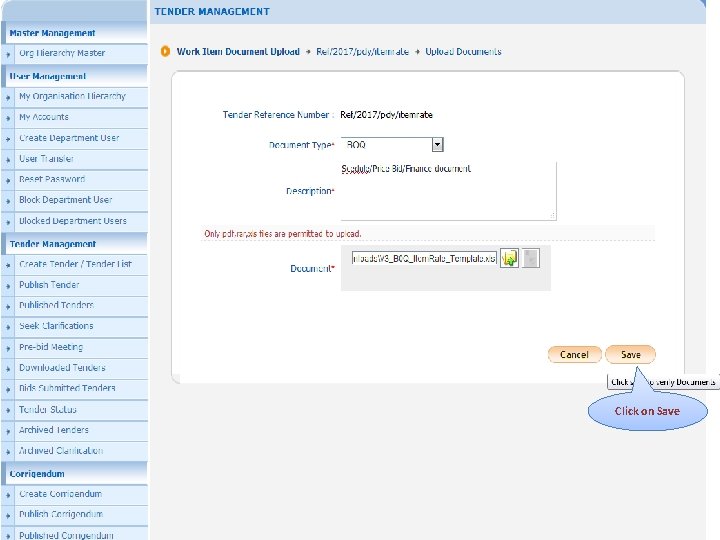The image size is (720, 540).
Task: Click the orange breadcrumb bullet icon
Action: [165, 51]
